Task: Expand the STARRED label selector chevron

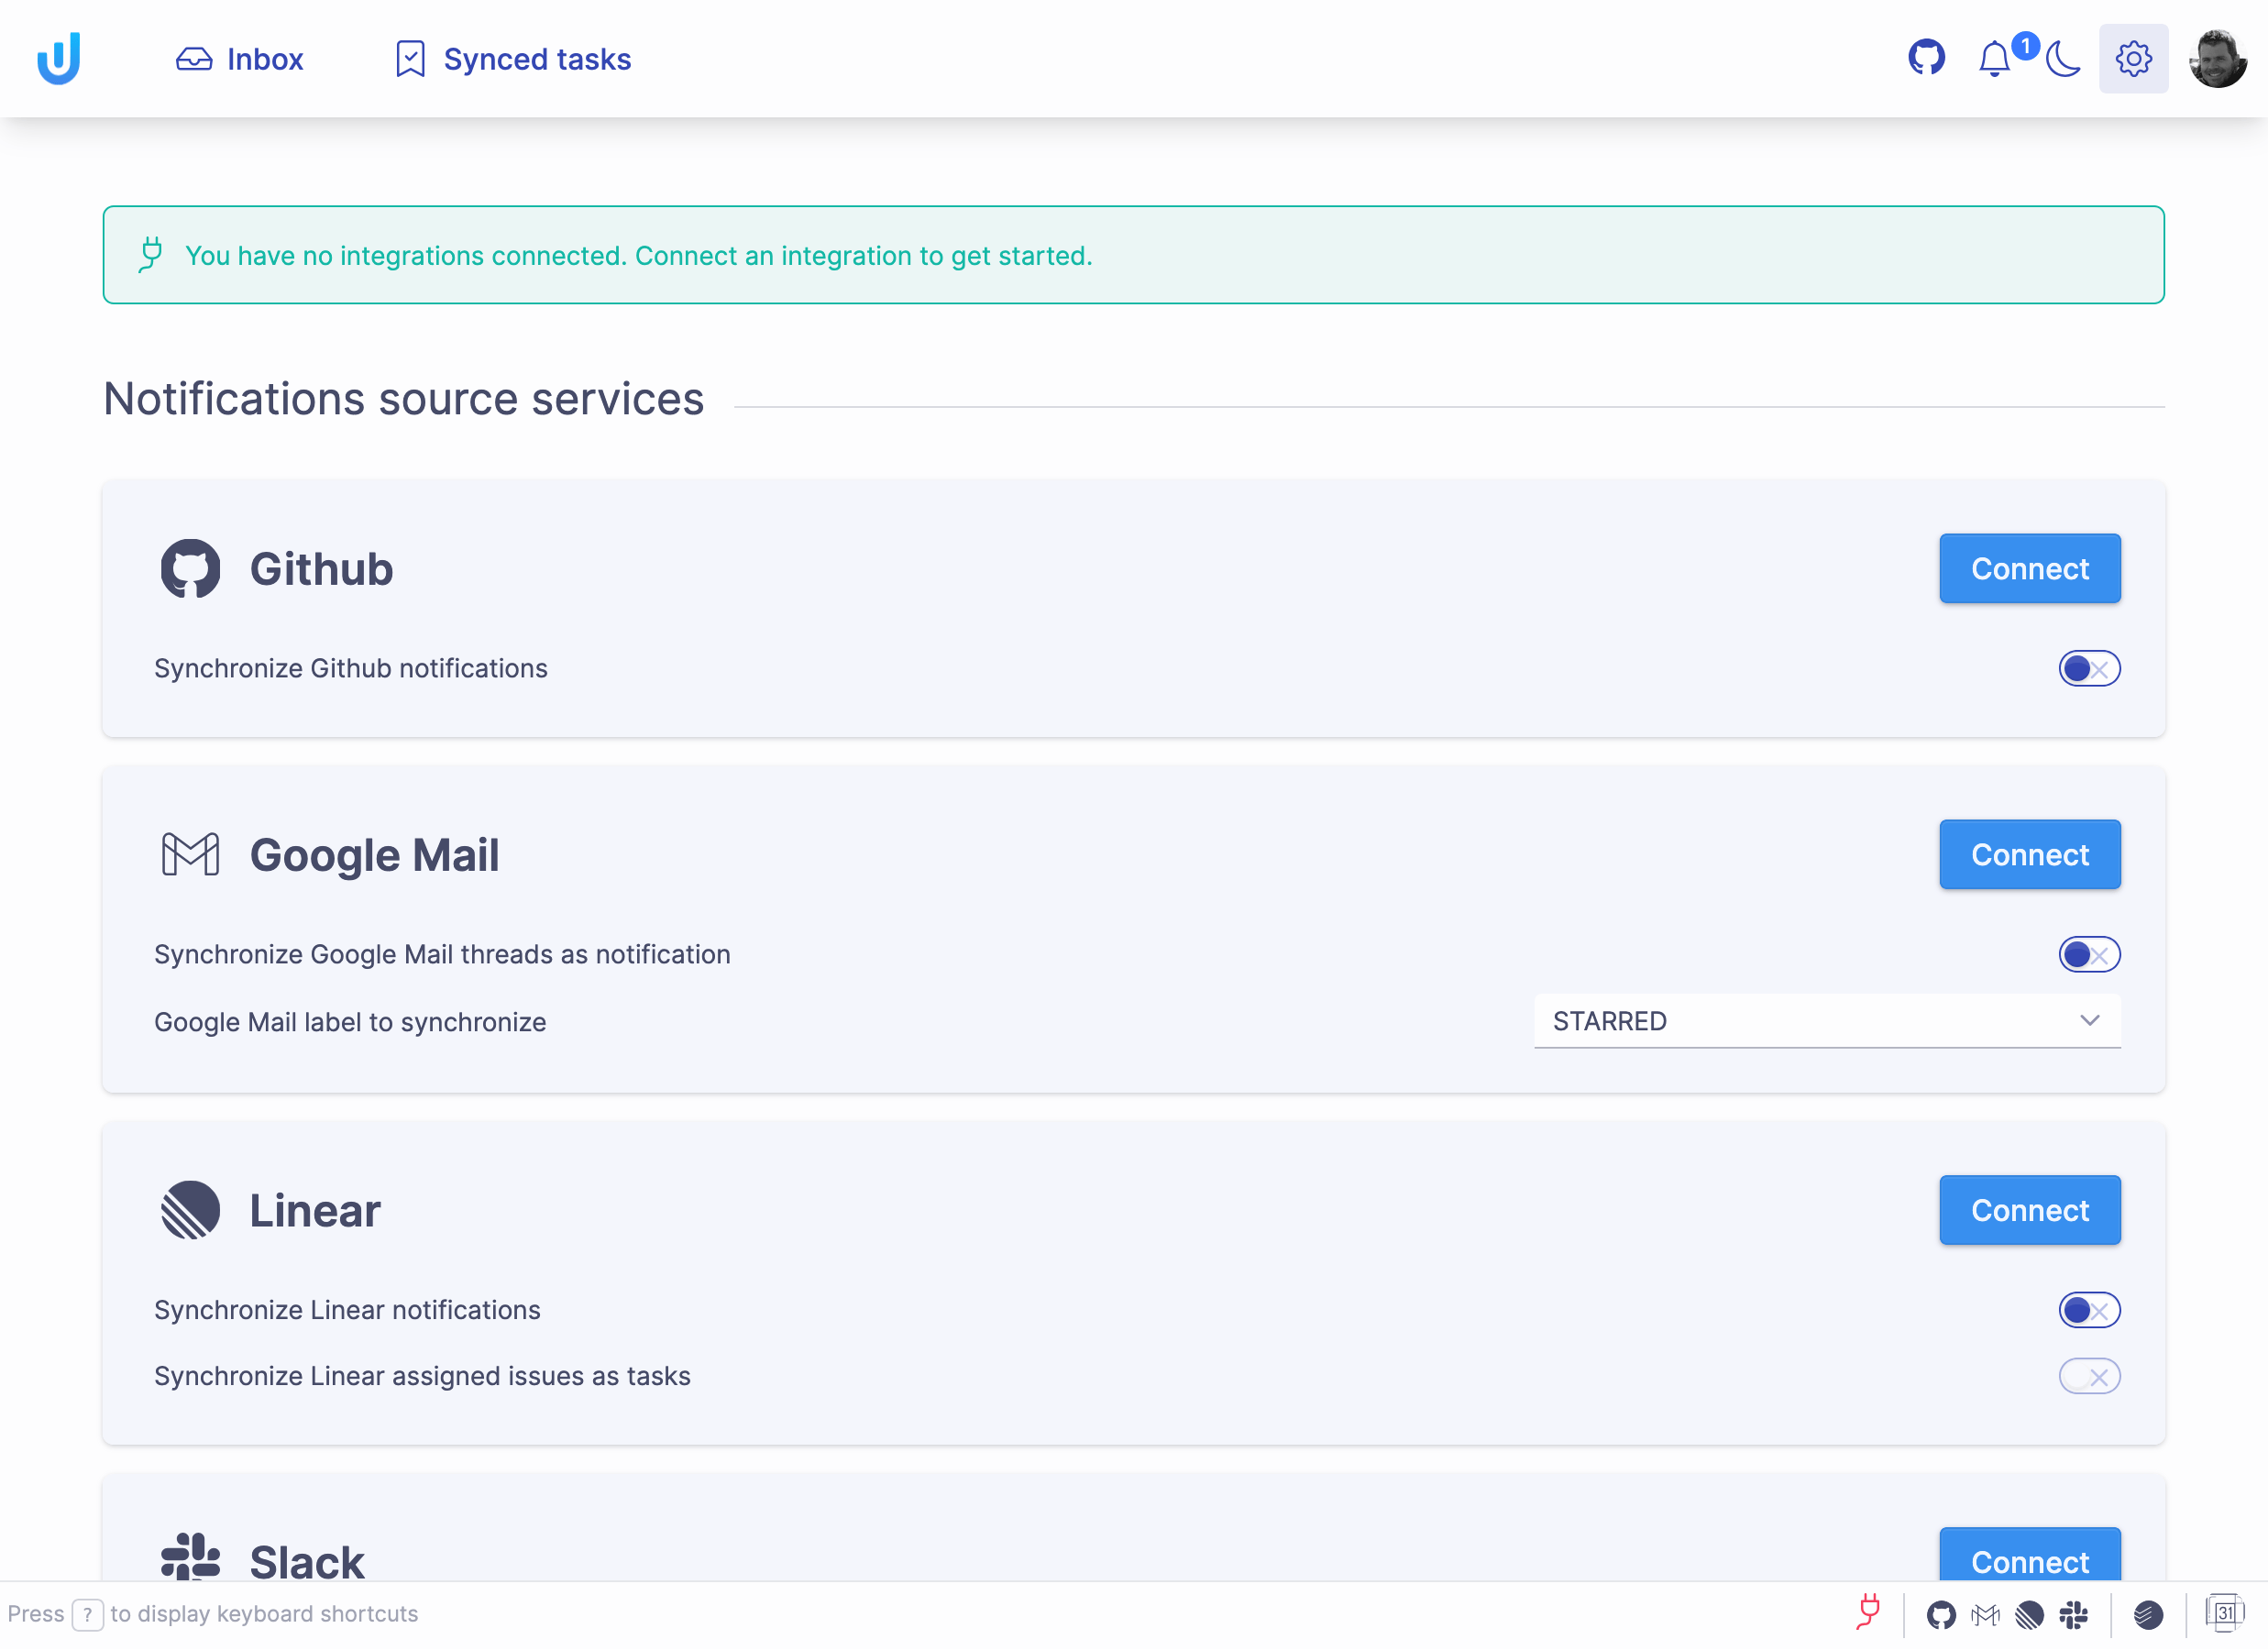Action: pyautogui.click(x=2089, y=1021)
